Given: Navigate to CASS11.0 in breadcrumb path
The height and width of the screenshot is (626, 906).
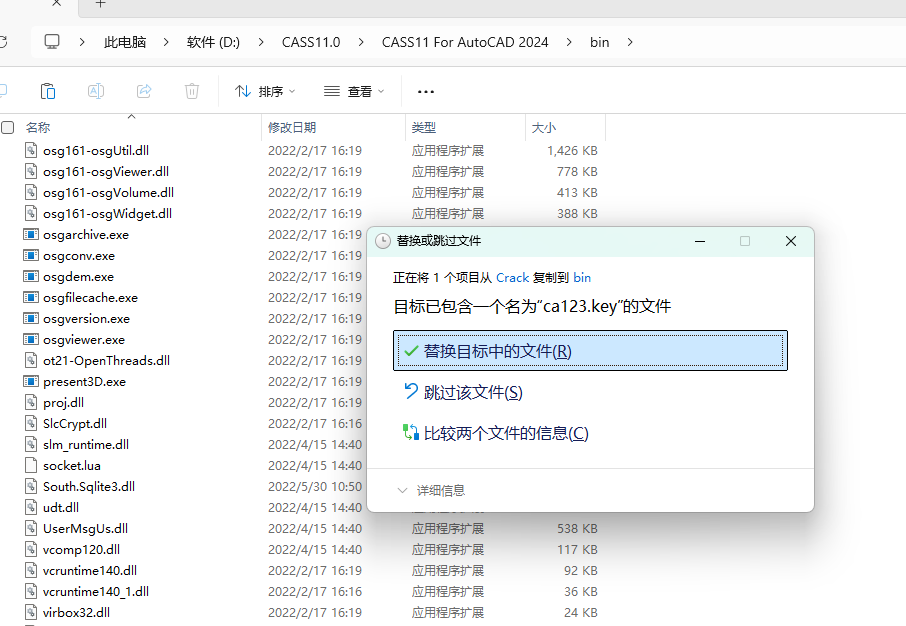Looking at the screenshot, I should click(x=311, y=42).
